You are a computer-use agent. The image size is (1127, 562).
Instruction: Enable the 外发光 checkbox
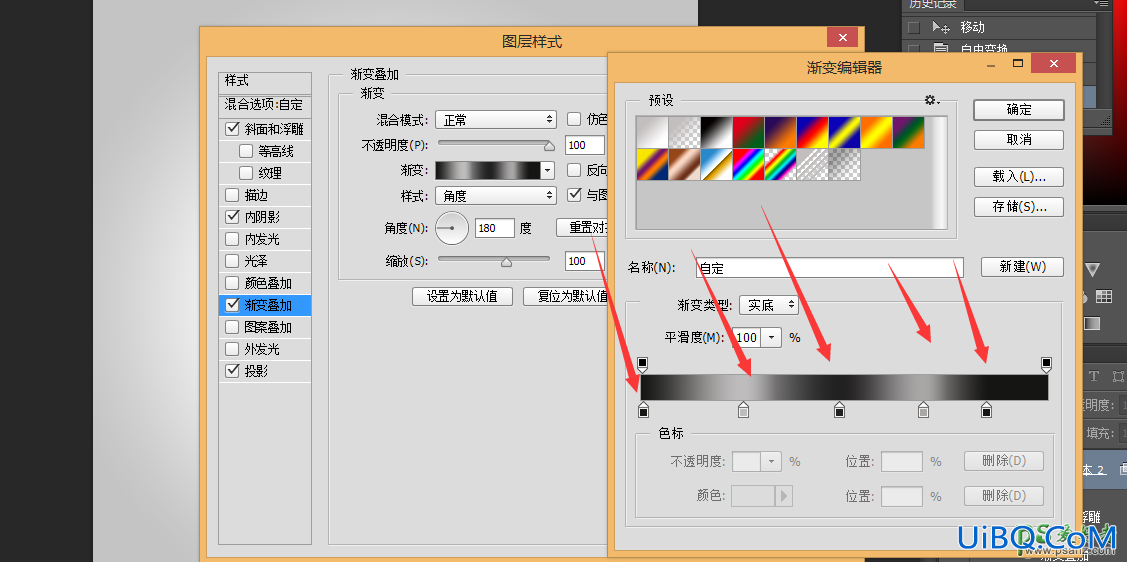[232, 349]
